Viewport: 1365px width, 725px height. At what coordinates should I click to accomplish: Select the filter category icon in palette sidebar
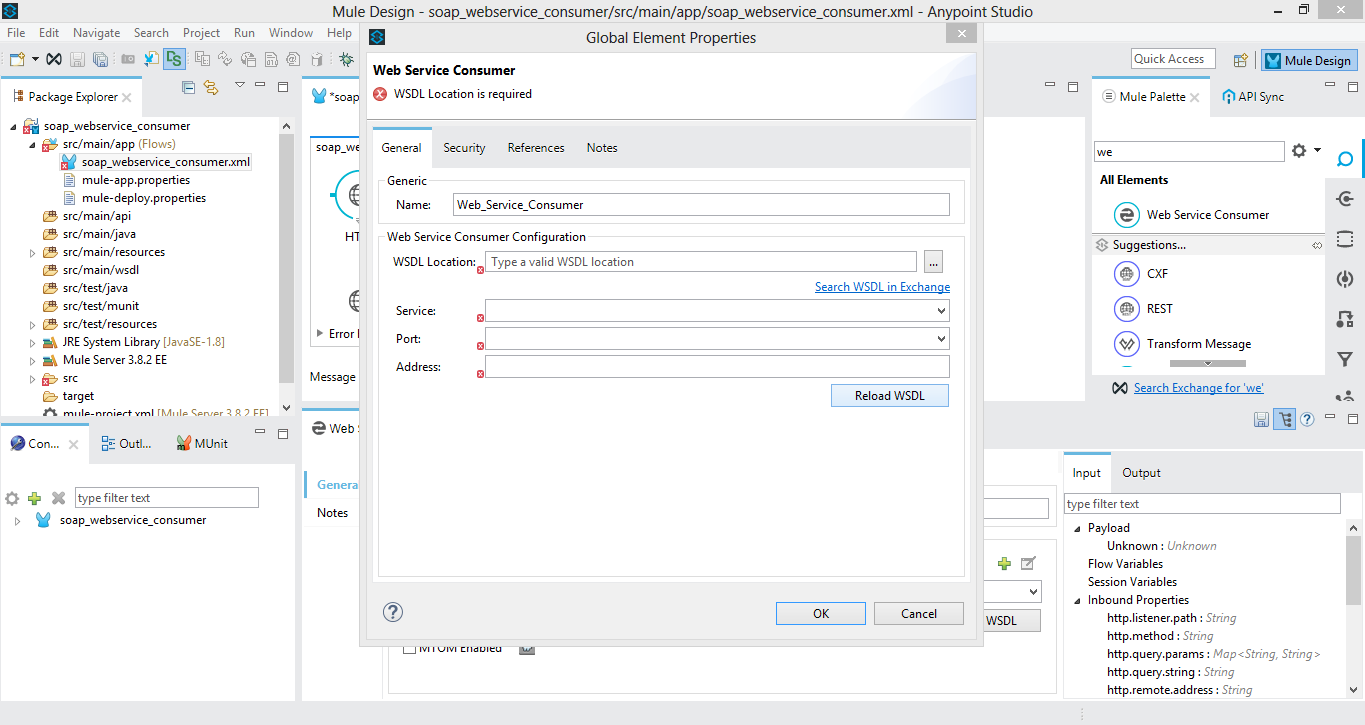coord(1345,360)
